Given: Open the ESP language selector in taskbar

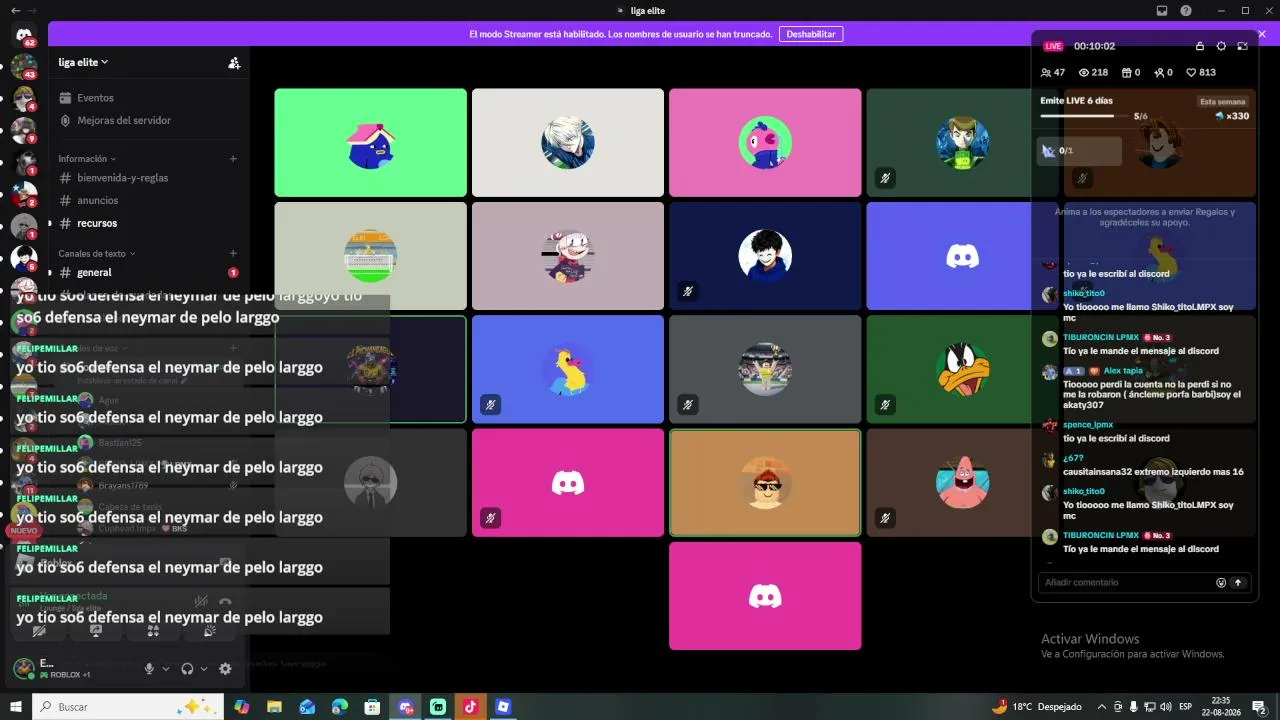Looking at the screenshot, I should point(1186,707).
